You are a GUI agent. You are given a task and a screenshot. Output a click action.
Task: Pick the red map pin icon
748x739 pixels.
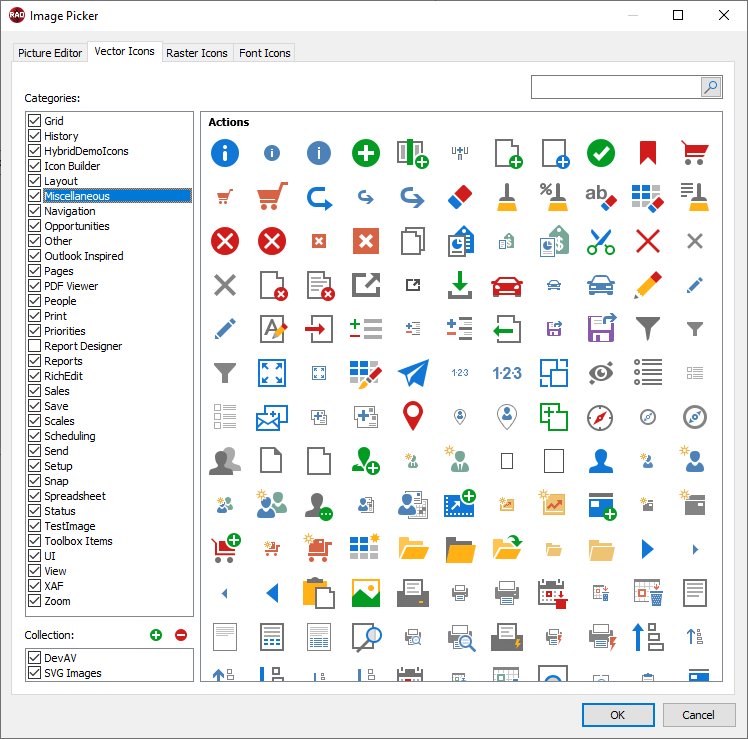[x=413, y=416]
